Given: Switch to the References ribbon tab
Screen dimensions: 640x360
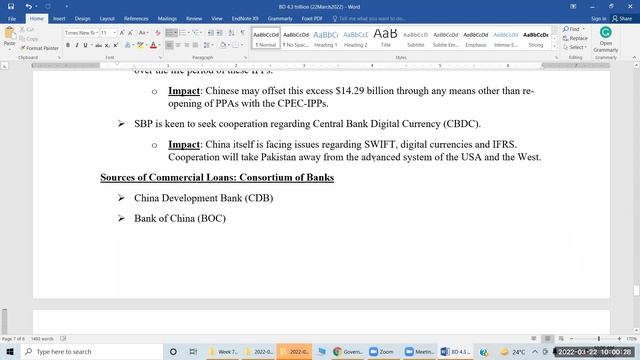Looking at the screenshot, I should click(x=136, y=19).
